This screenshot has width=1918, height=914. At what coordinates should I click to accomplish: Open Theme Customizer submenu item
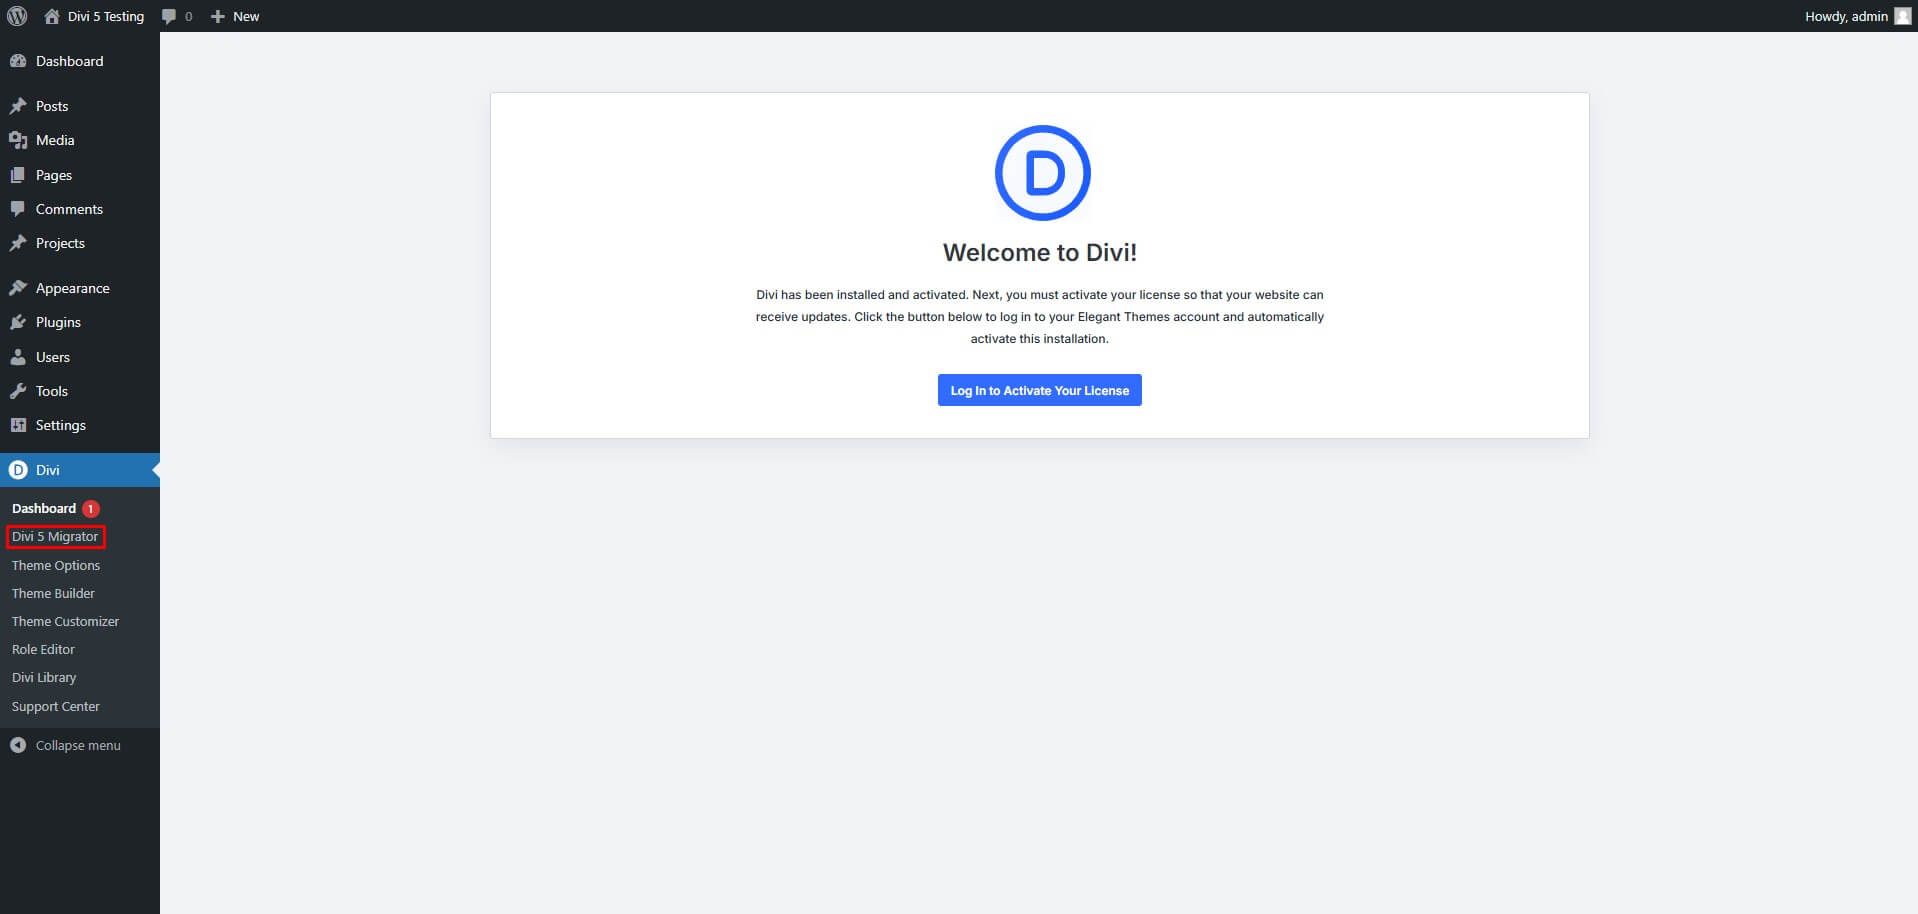[x=65, y=621]
